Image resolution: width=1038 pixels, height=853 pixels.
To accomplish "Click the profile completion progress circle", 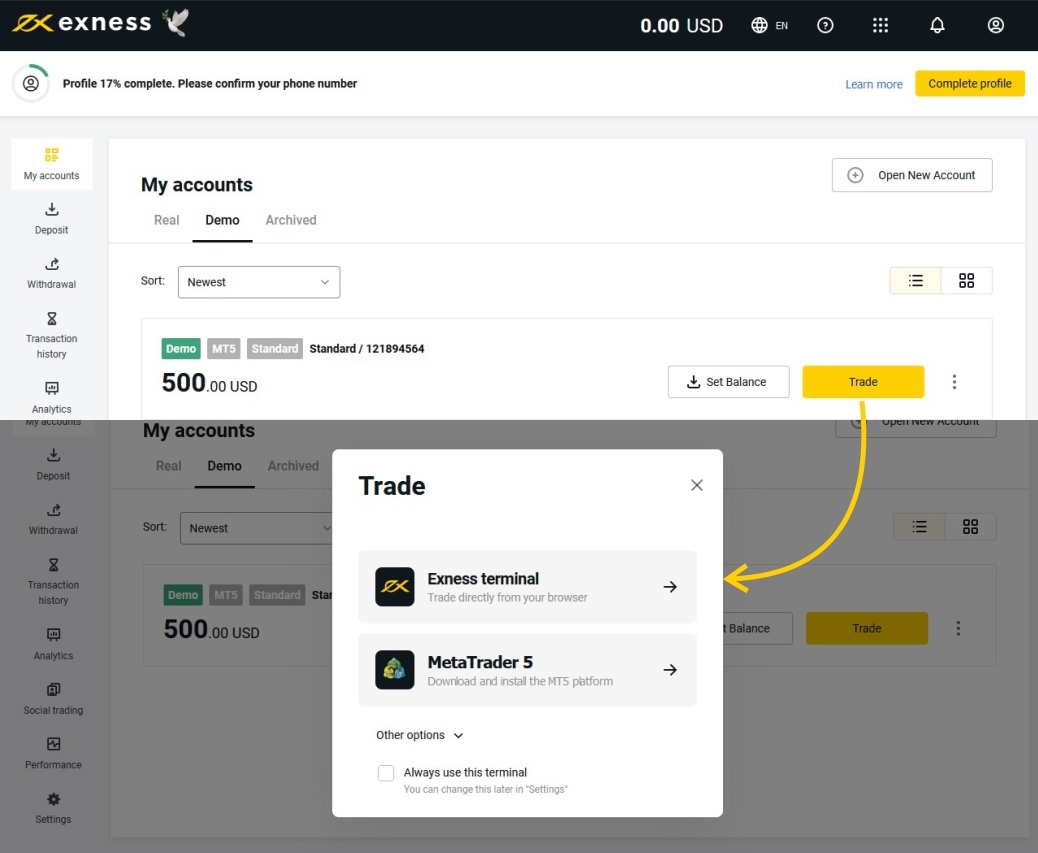I will pos(30,83).
